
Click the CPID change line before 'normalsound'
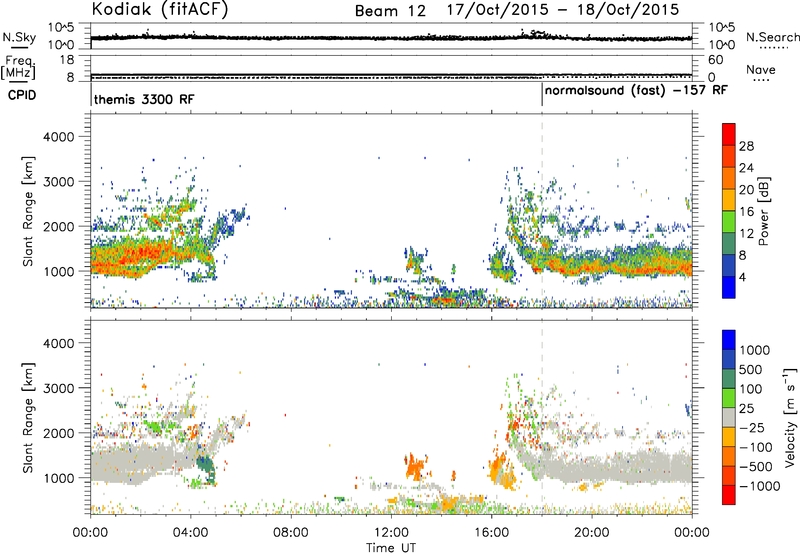click(x=542, y=94)
